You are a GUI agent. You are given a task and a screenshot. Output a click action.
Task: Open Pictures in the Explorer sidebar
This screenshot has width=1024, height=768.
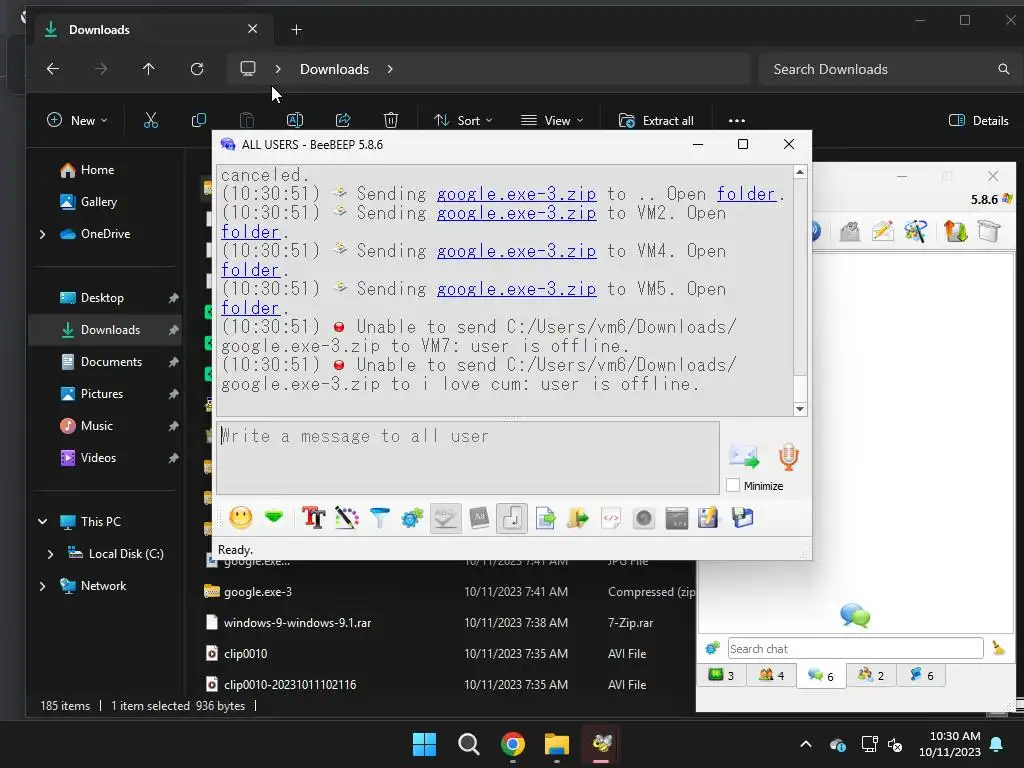click(x=101, y=394)
